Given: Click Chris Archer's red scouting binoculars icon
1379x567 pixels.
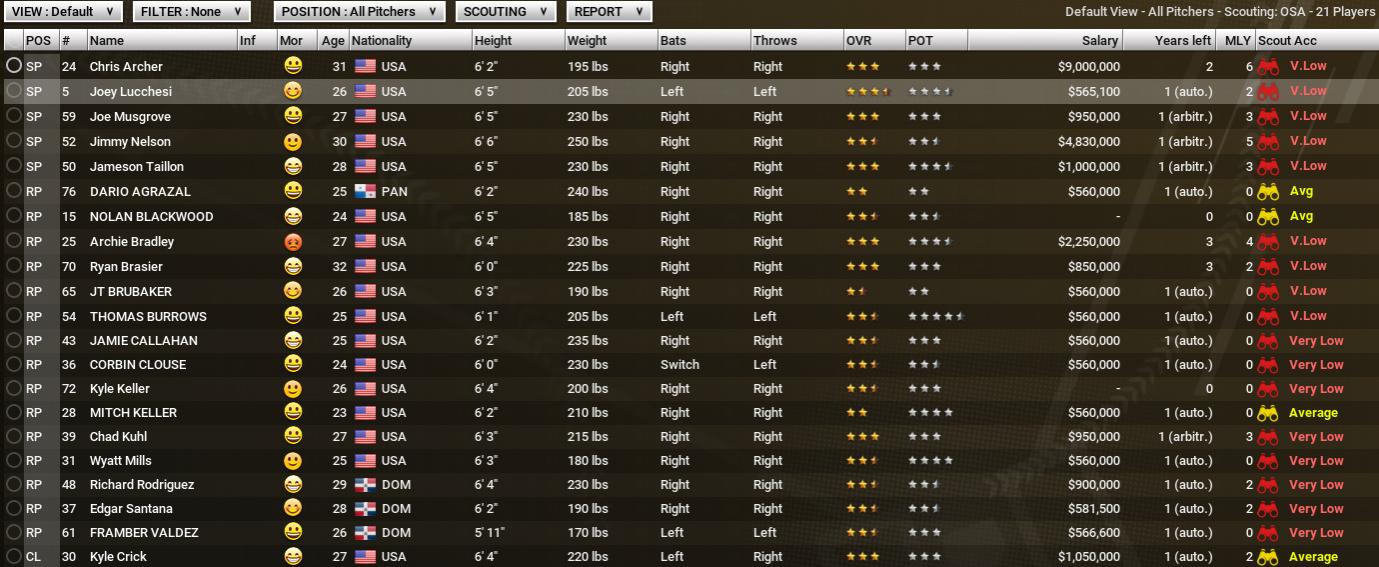Looking at the screenshot, I should pyautogui.click(x=1268, y=67).
